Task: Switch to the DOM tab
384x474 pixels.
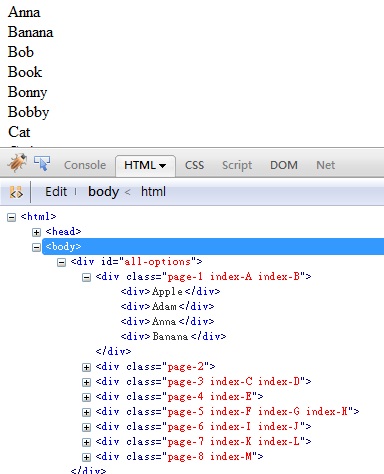Action: 284,165
